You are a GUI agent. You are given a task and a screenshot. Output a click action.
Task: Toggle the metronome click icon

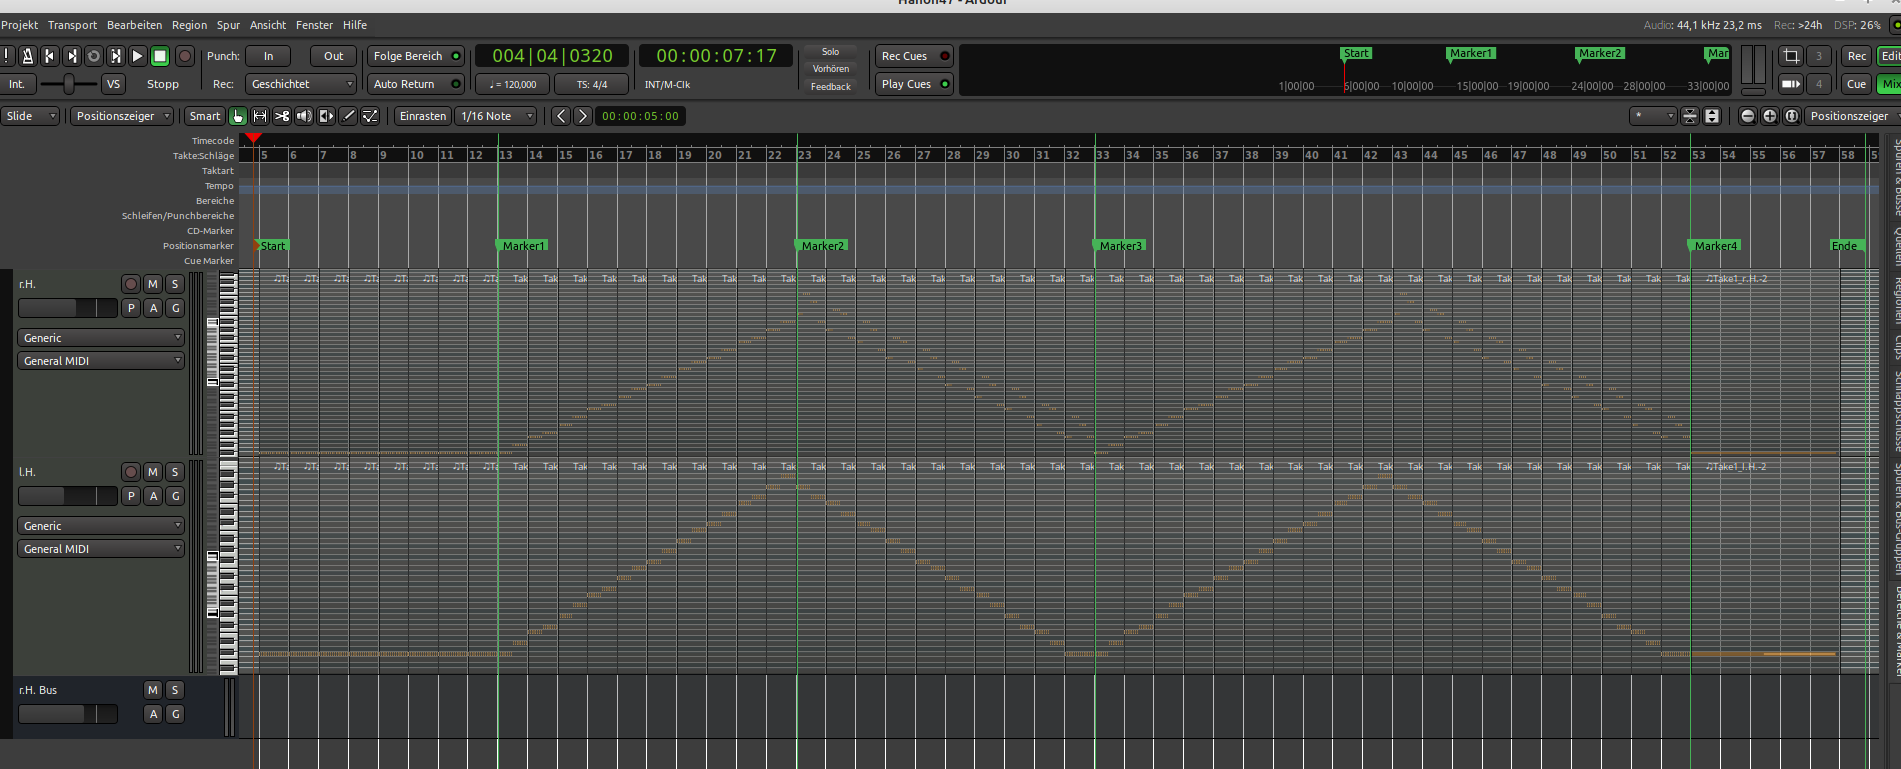pyautogui.click(x=28, y=56)
